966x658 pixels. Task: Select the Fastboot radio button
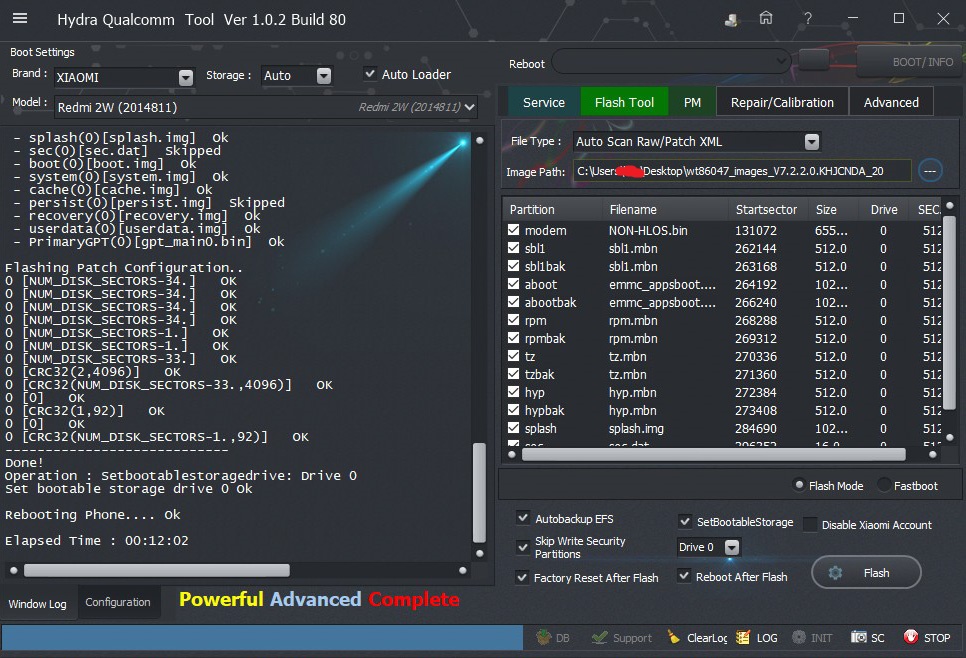tap(884, 485)
